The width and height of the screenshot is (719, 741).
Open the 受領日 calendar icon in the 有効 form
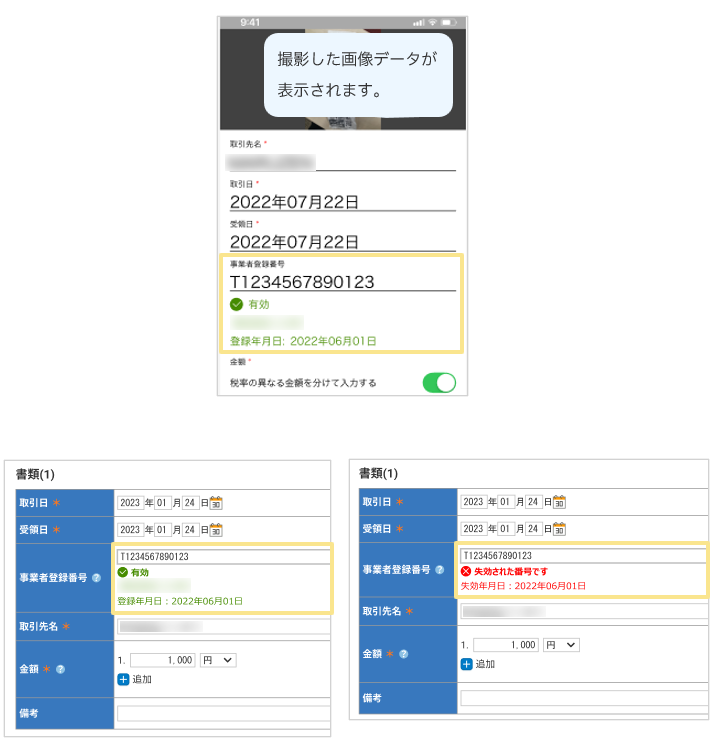click(x=216, y=529)
